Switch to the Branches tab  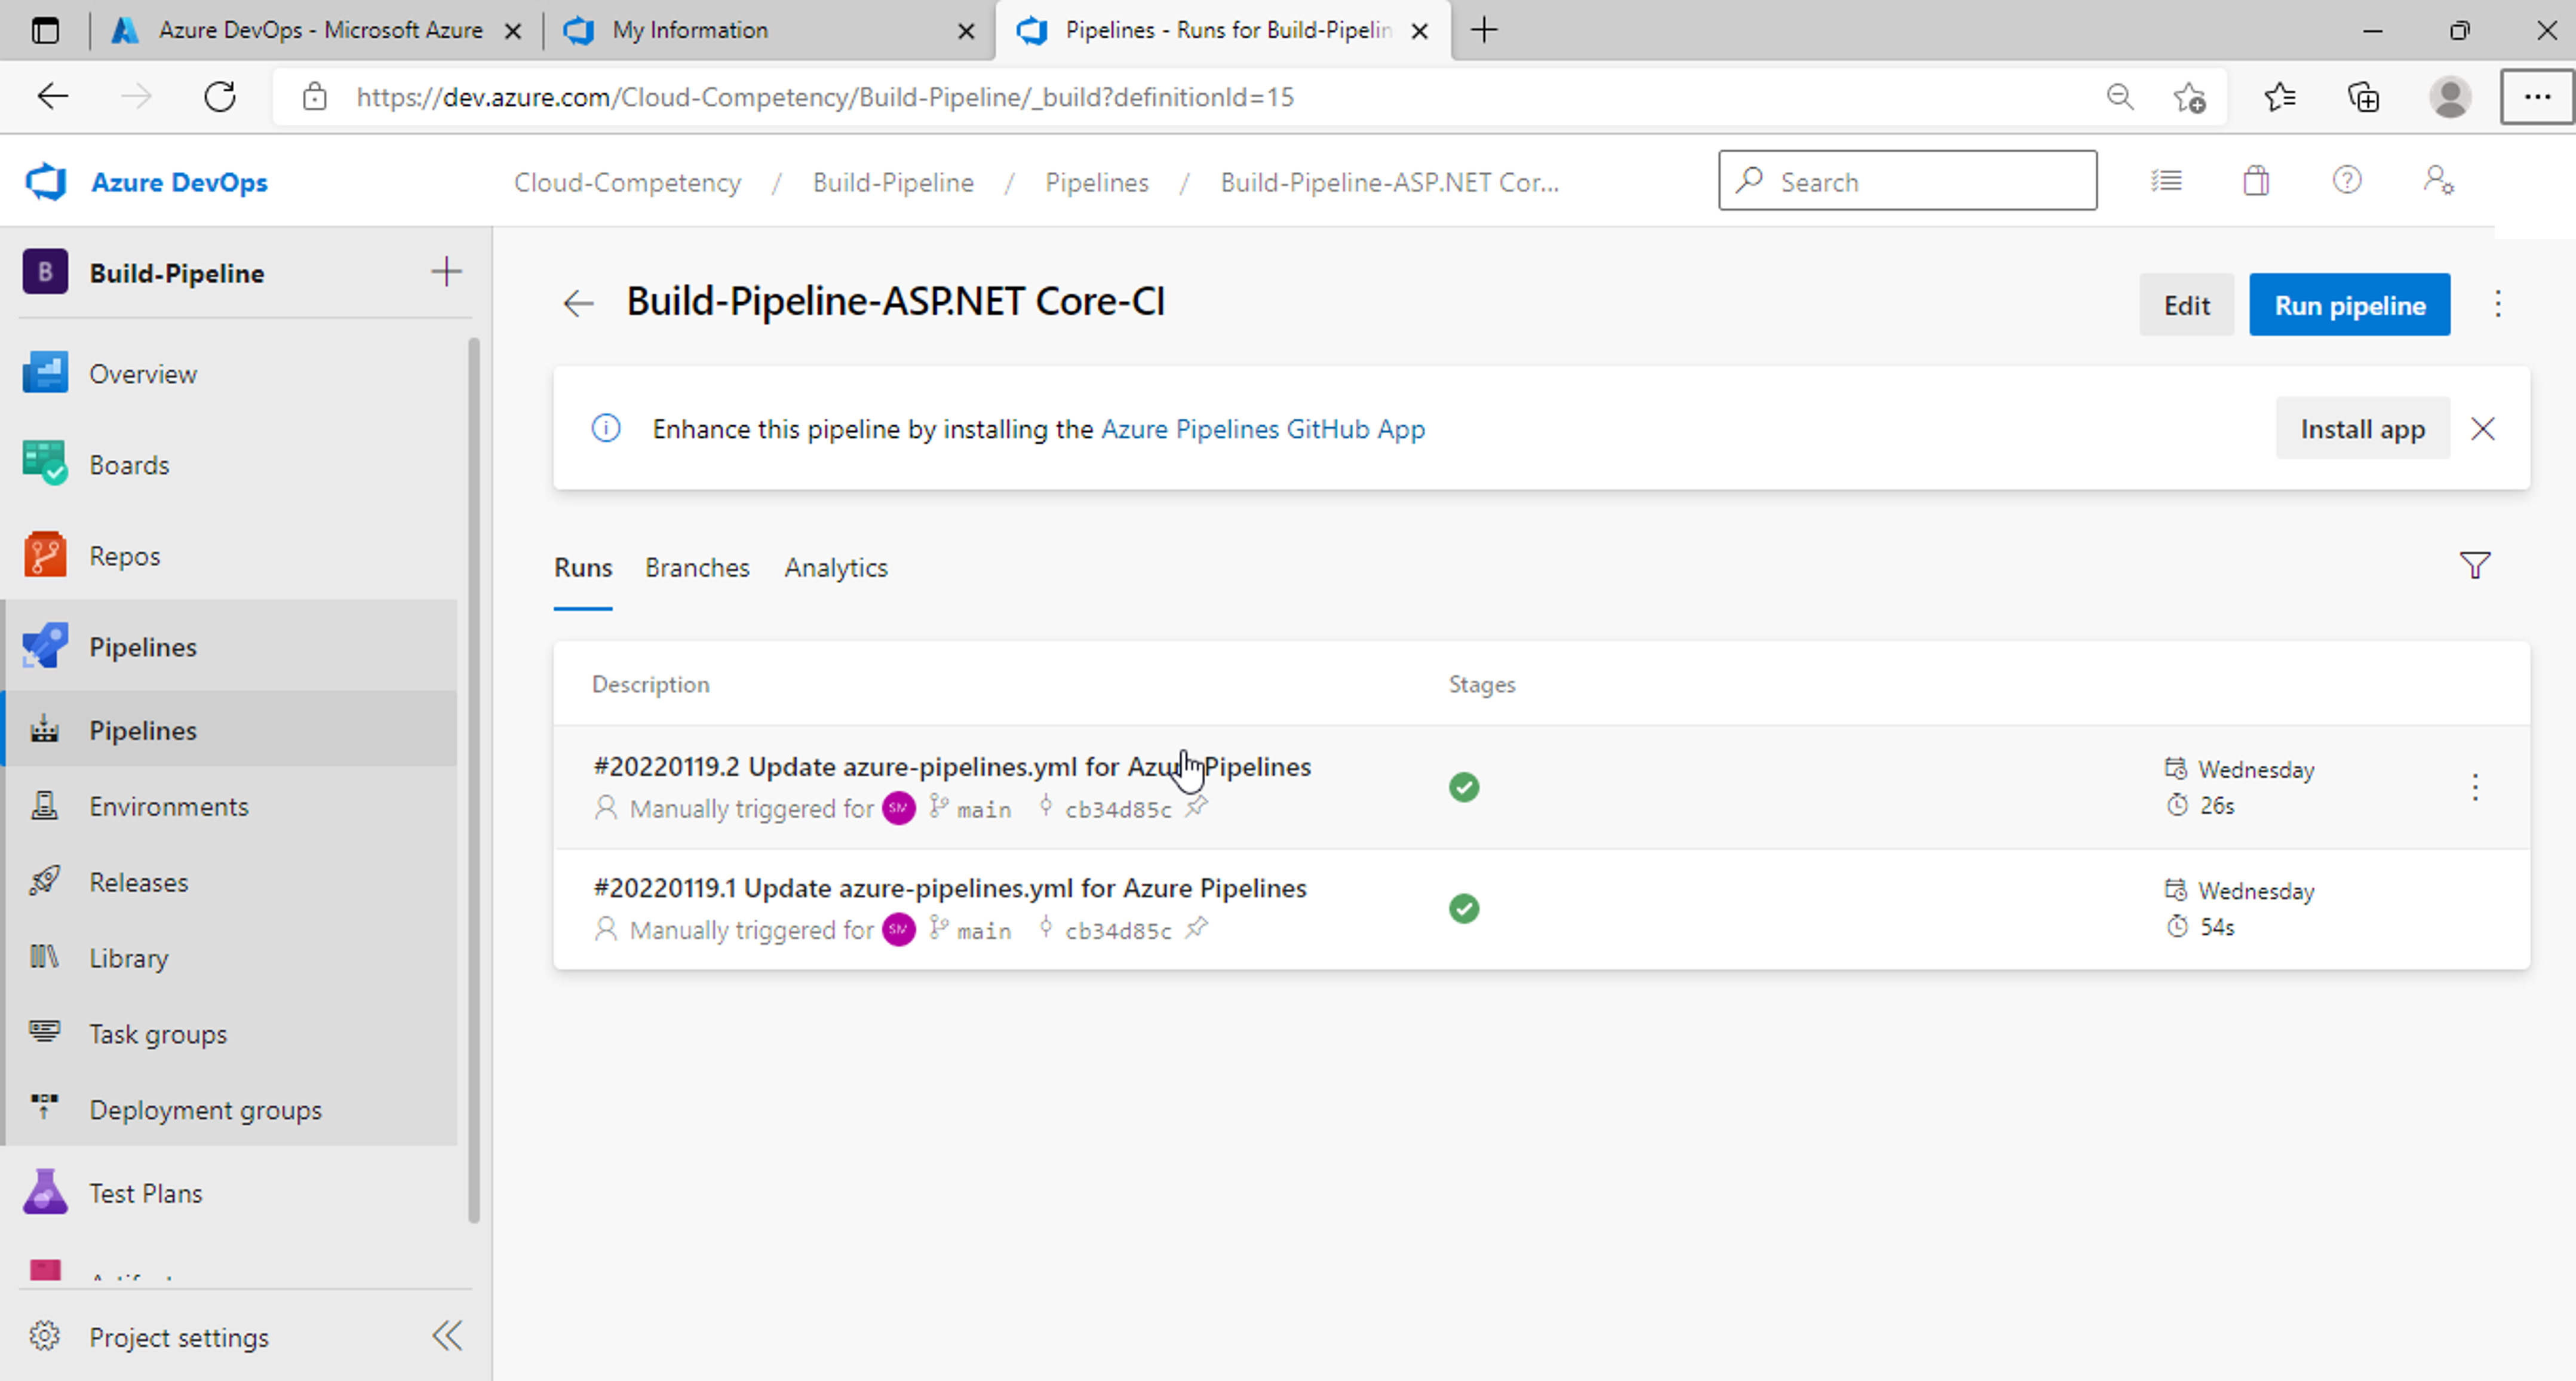click(x=697, y=567)
